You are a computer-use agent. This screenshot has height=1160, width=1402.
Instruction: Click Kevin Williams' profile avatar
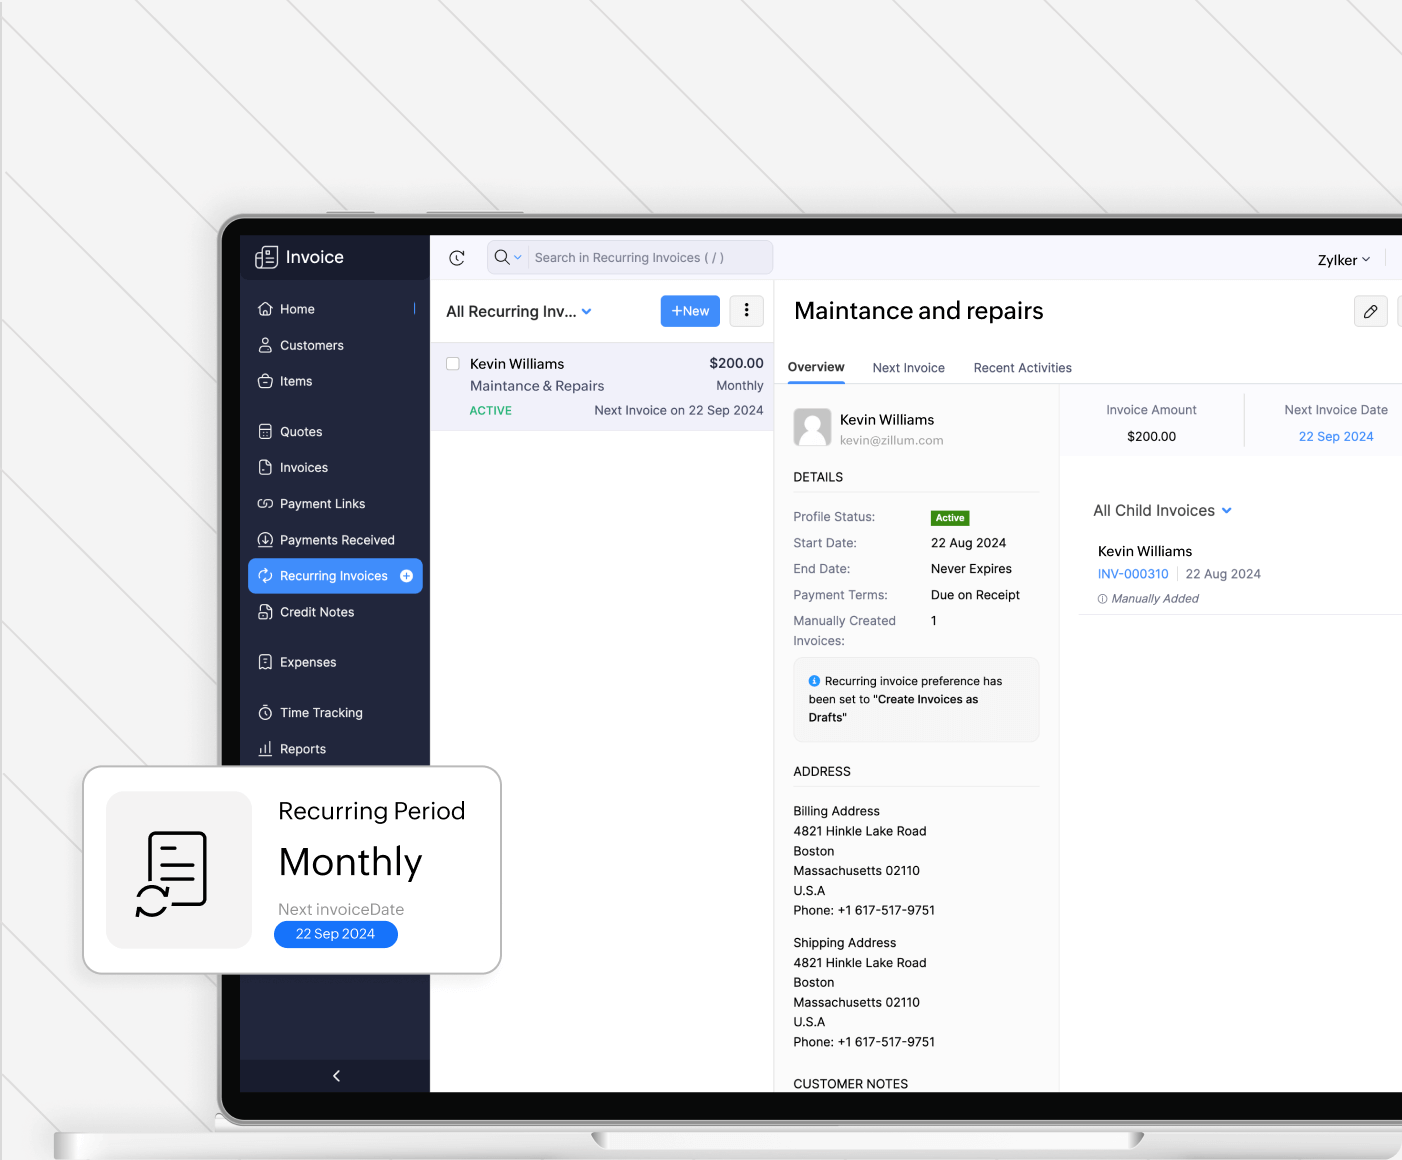click(x=812, y=428)
